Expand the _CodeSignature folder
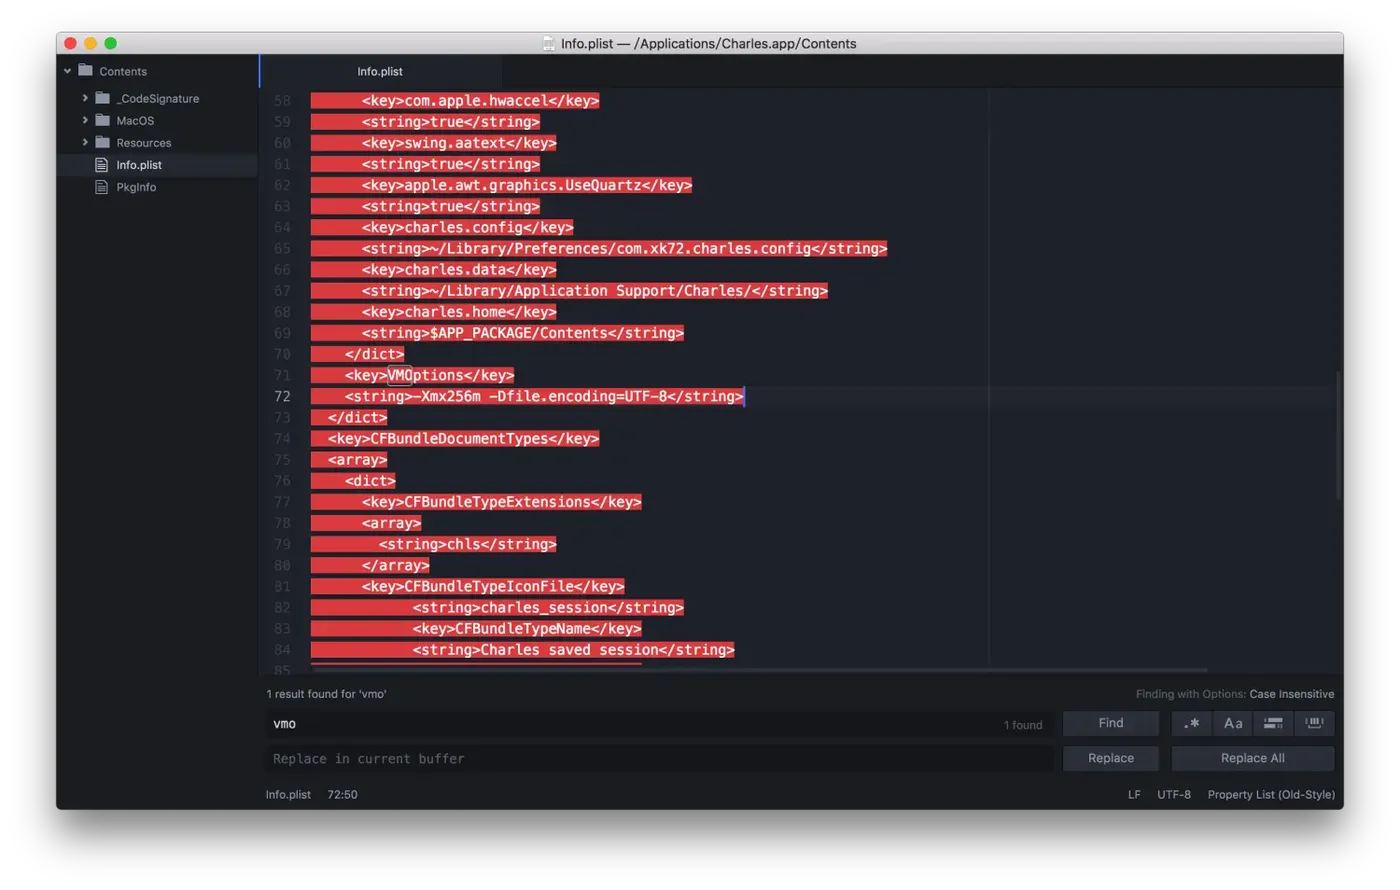Image resolution: width=1400 pixels, height=890 pixels. [x=85, y=98]
